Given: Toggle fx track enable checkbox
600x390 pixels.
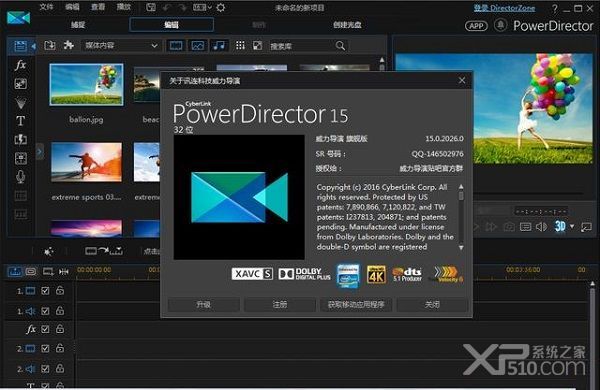Looking at the screenshot, I should [45, 329].
